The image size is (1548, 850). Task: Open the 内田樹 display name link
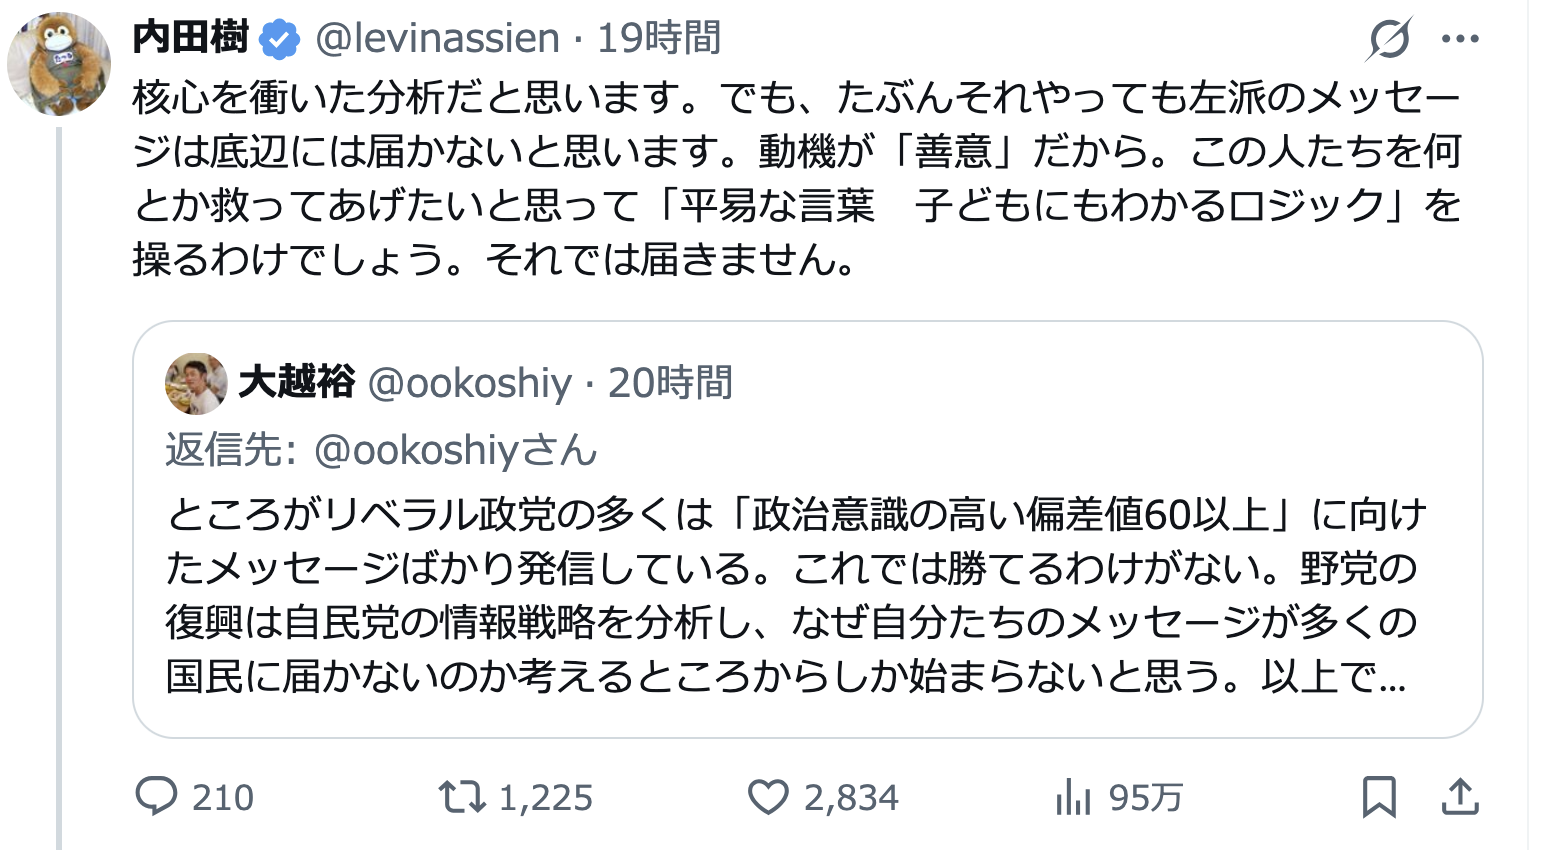pos(191,38)
